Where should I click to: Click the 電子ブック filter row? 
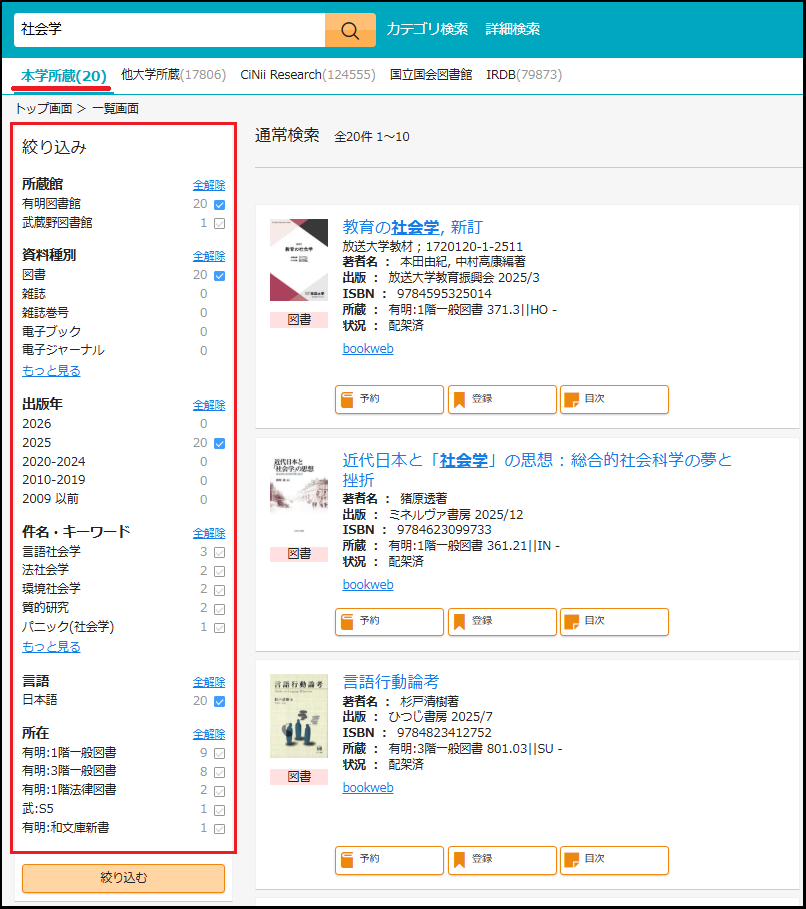(124, 332)
